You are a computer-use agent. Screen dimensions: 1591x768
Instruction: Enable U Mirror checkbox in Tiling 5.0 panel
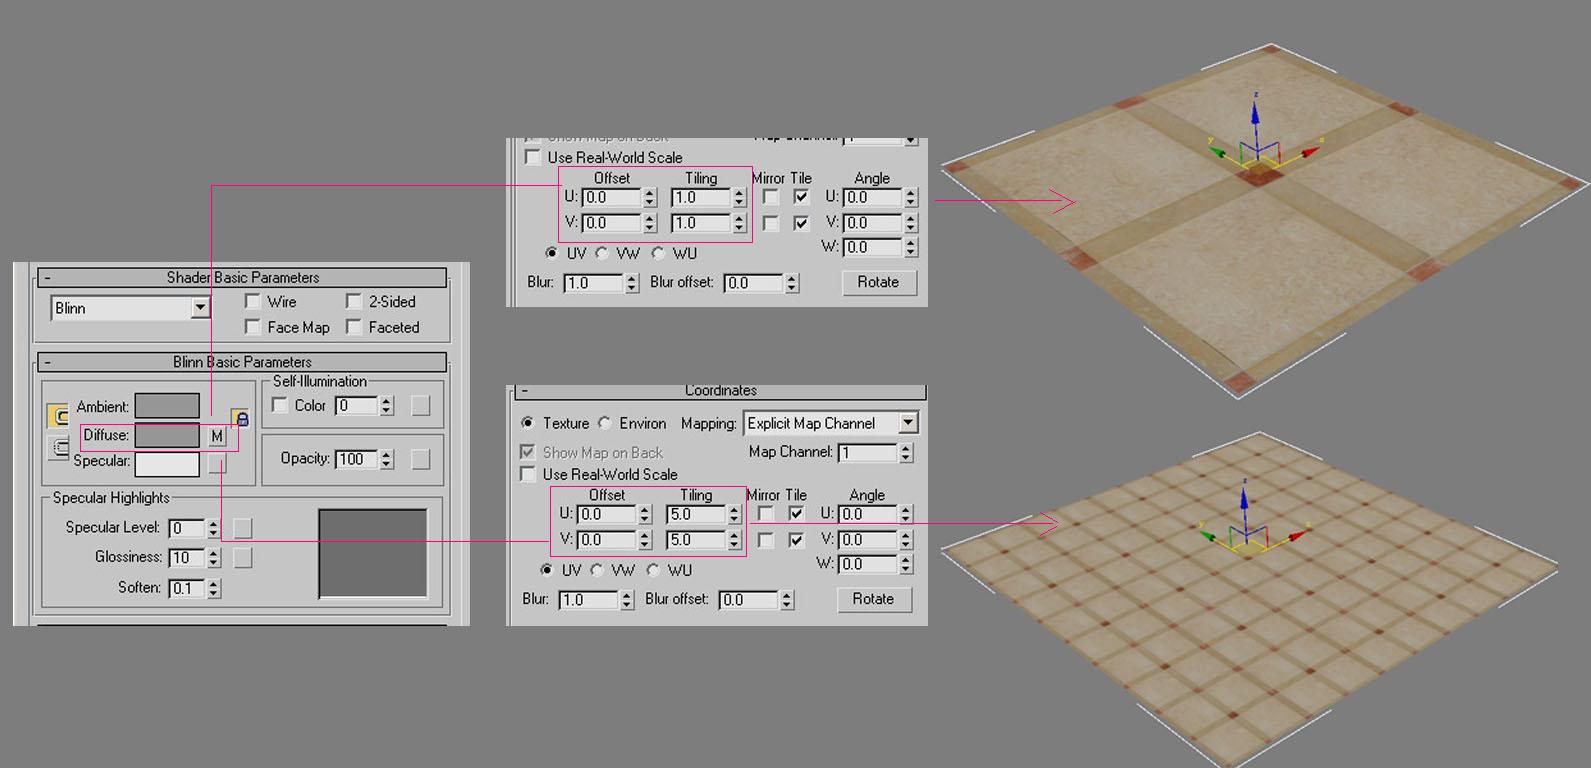766,514
